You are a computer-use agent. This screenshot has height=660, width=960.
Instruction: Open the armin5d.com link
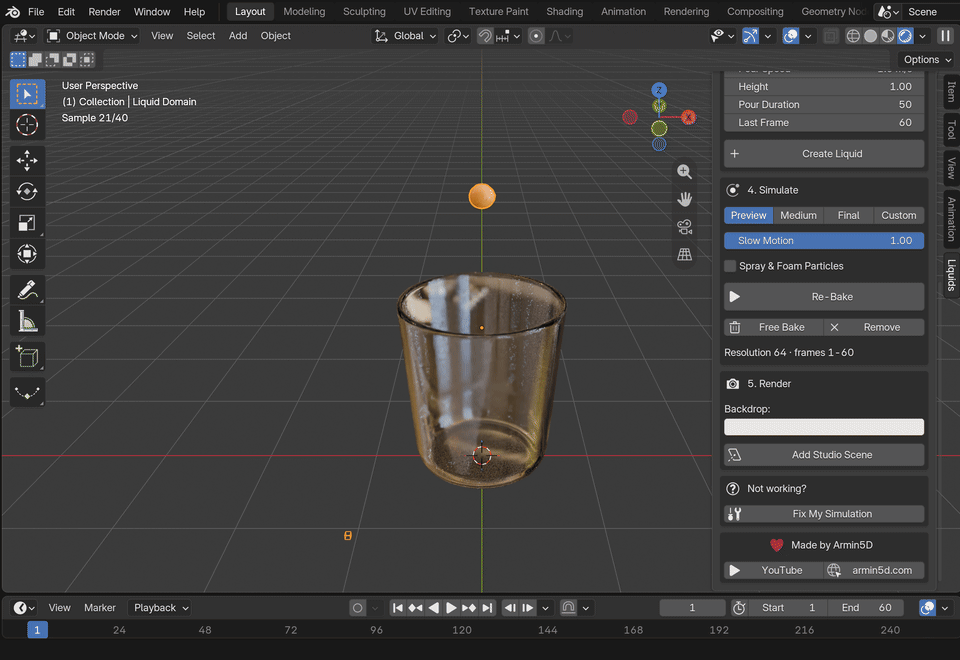click(x=874, y=571)
